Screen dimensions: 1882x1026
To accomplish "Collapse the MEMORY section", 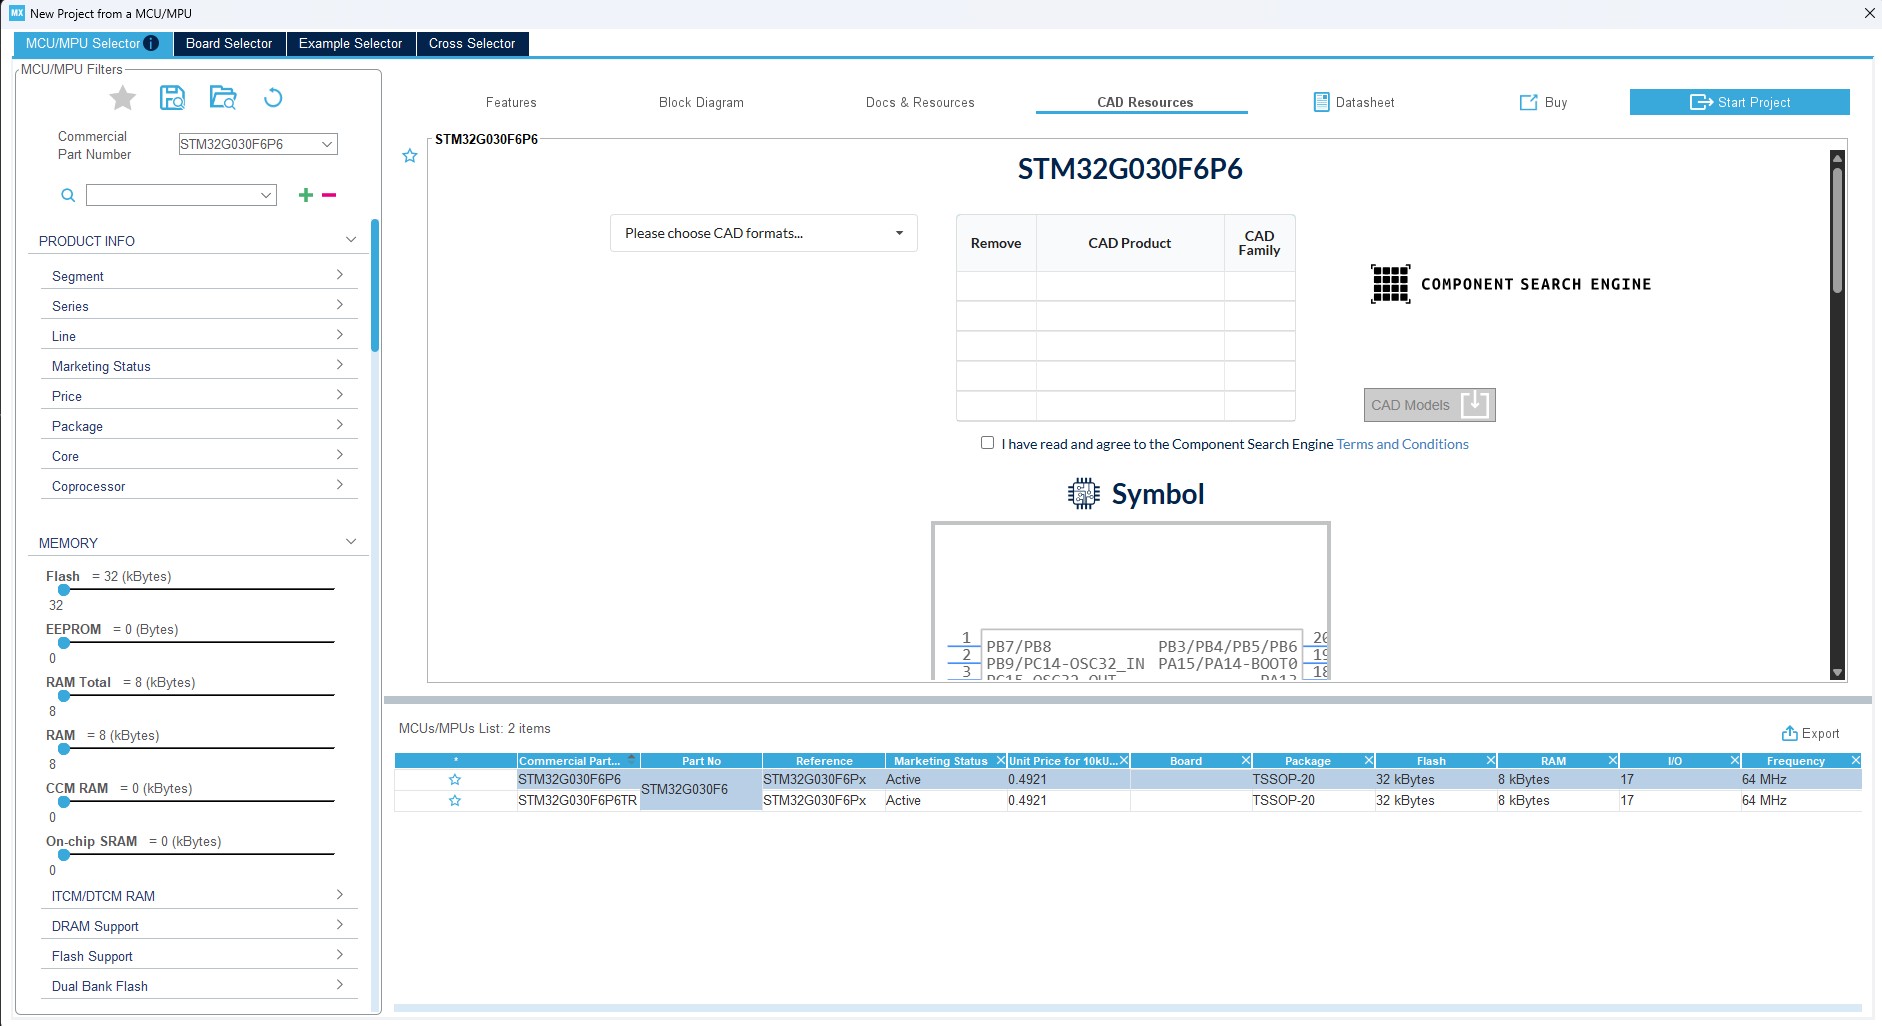I will tap(351, 542).
